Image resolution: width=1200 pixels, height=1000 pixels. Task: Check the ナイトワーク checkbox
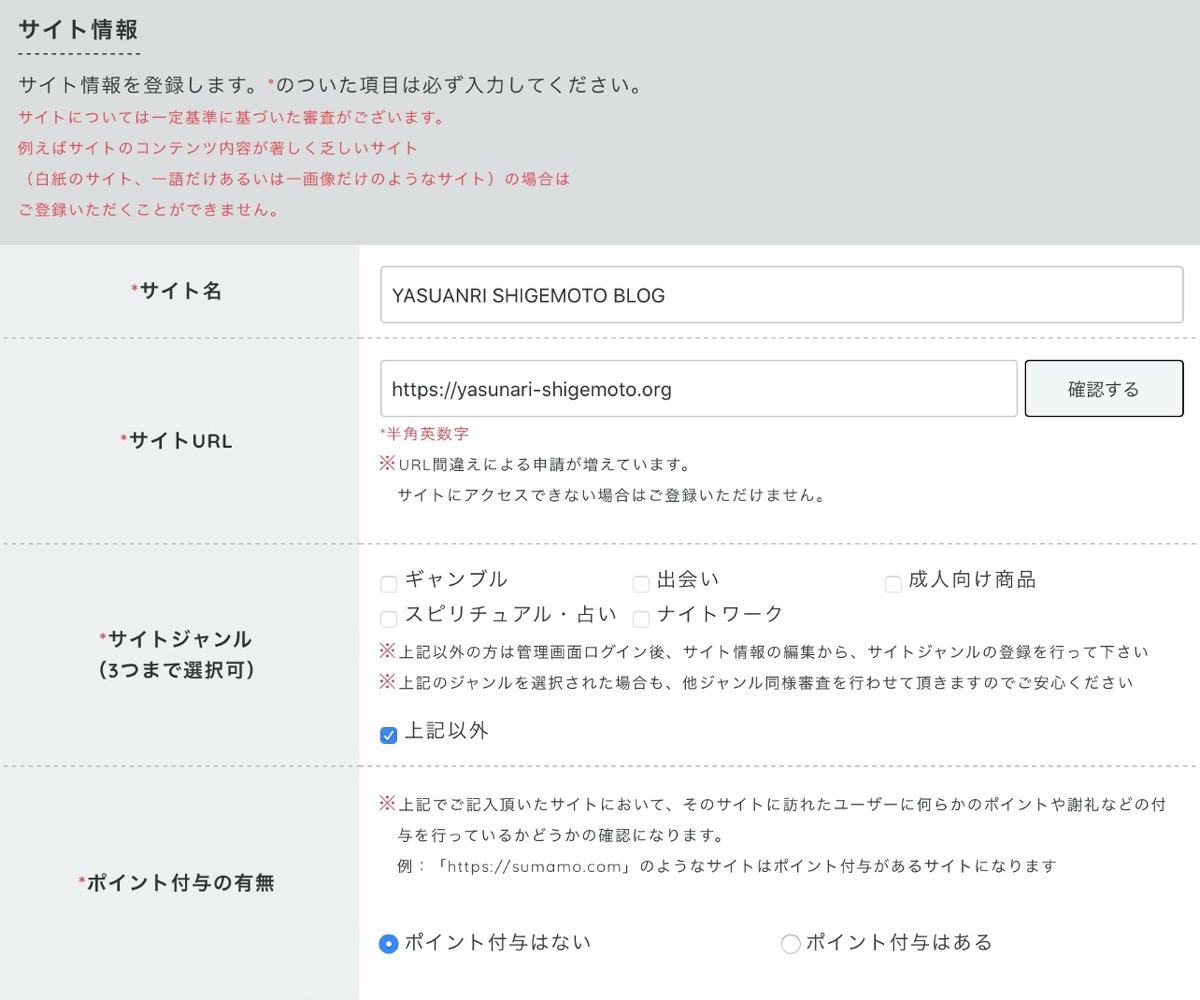pyautogui.click(x=640, y=618)
